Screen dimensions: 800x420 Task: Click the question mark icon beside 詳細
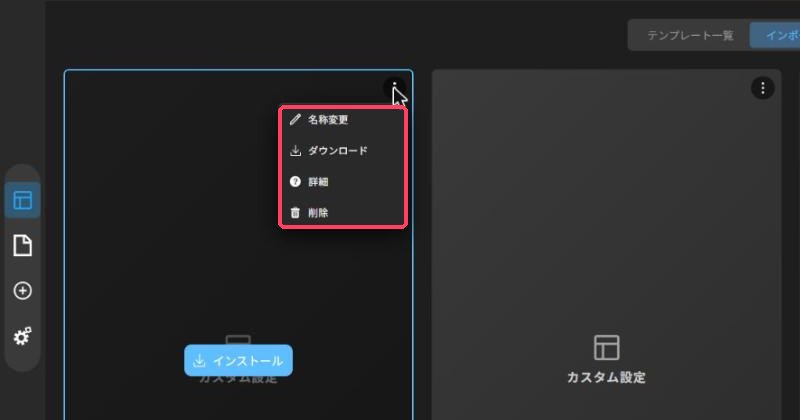click(295, 182)
